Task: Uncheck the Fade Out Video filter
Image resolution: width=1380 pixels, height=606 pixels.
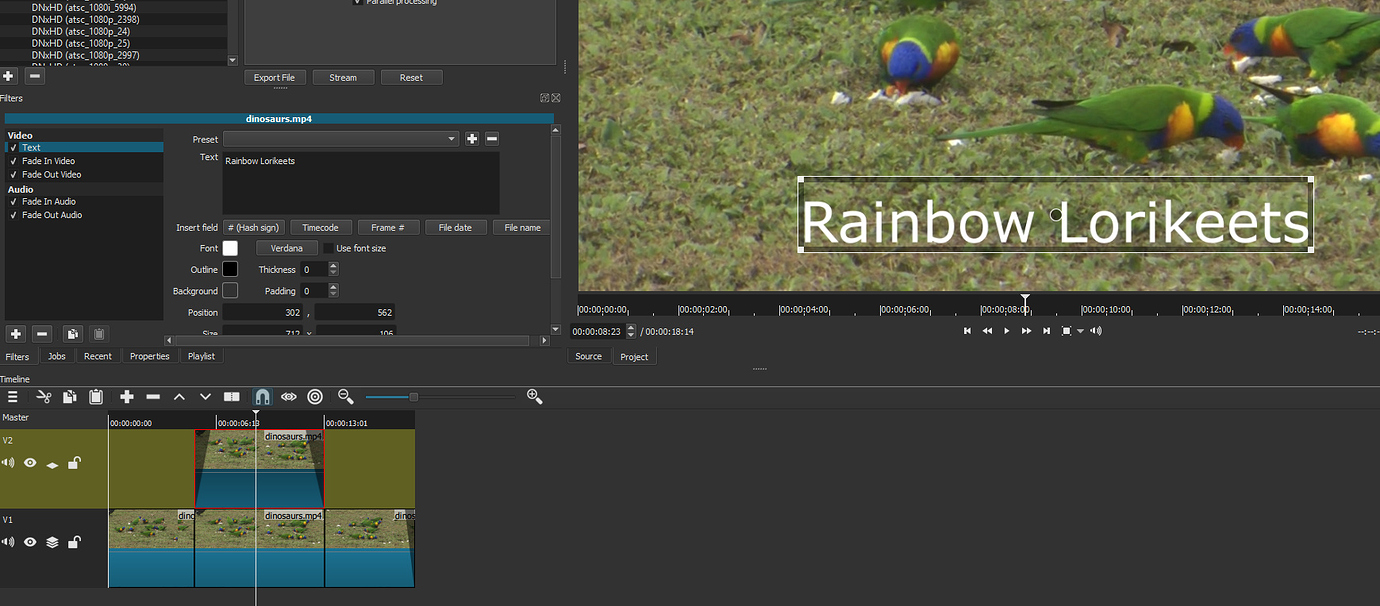Action: 13,175
